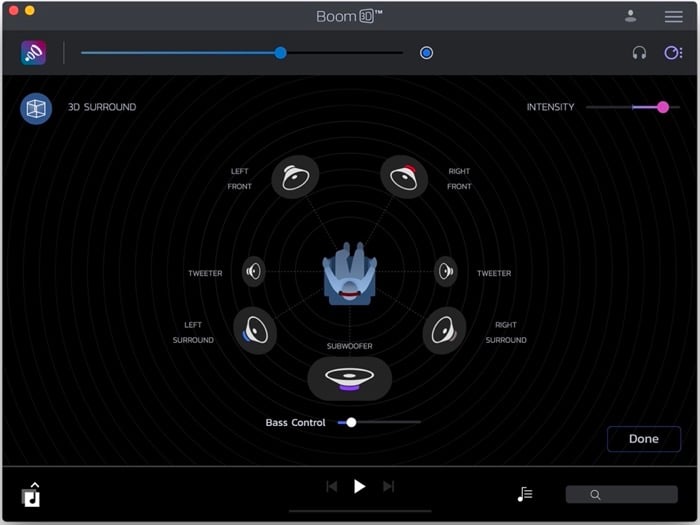Open the output device selector icon

673,53
